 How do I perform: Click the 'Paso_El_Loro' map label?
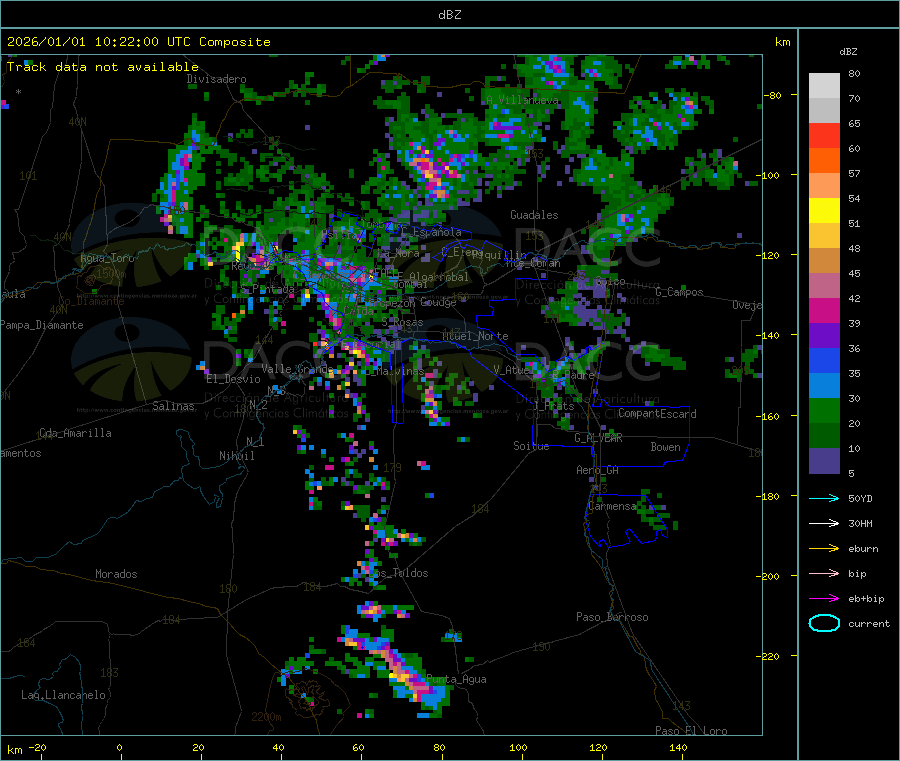[x=691, y=731]
